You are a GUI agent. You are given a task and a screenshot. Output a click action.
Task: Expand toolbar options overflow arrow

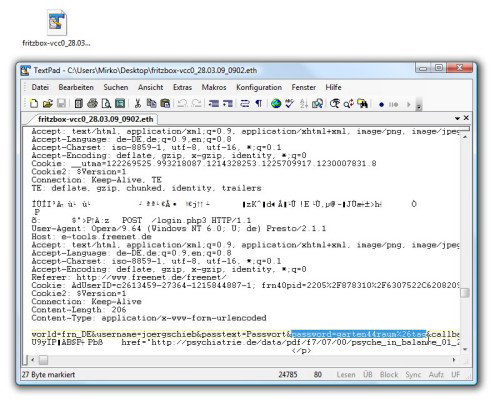[x=419, y=105]
